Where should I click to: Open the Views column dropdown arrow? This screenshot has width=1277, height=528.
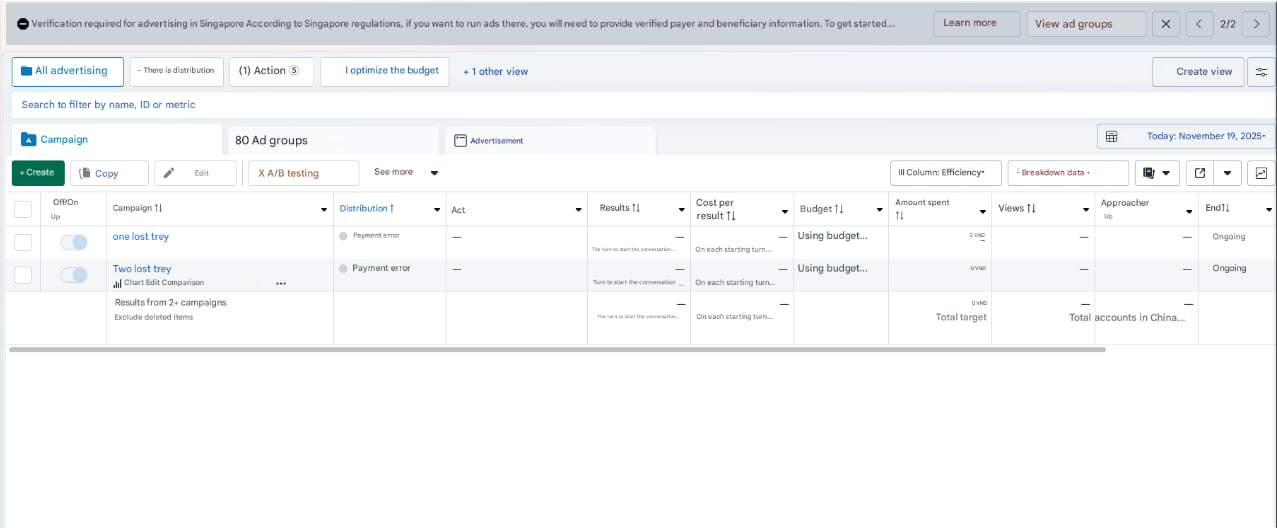pyautogui.click(x=1086, y=210)
